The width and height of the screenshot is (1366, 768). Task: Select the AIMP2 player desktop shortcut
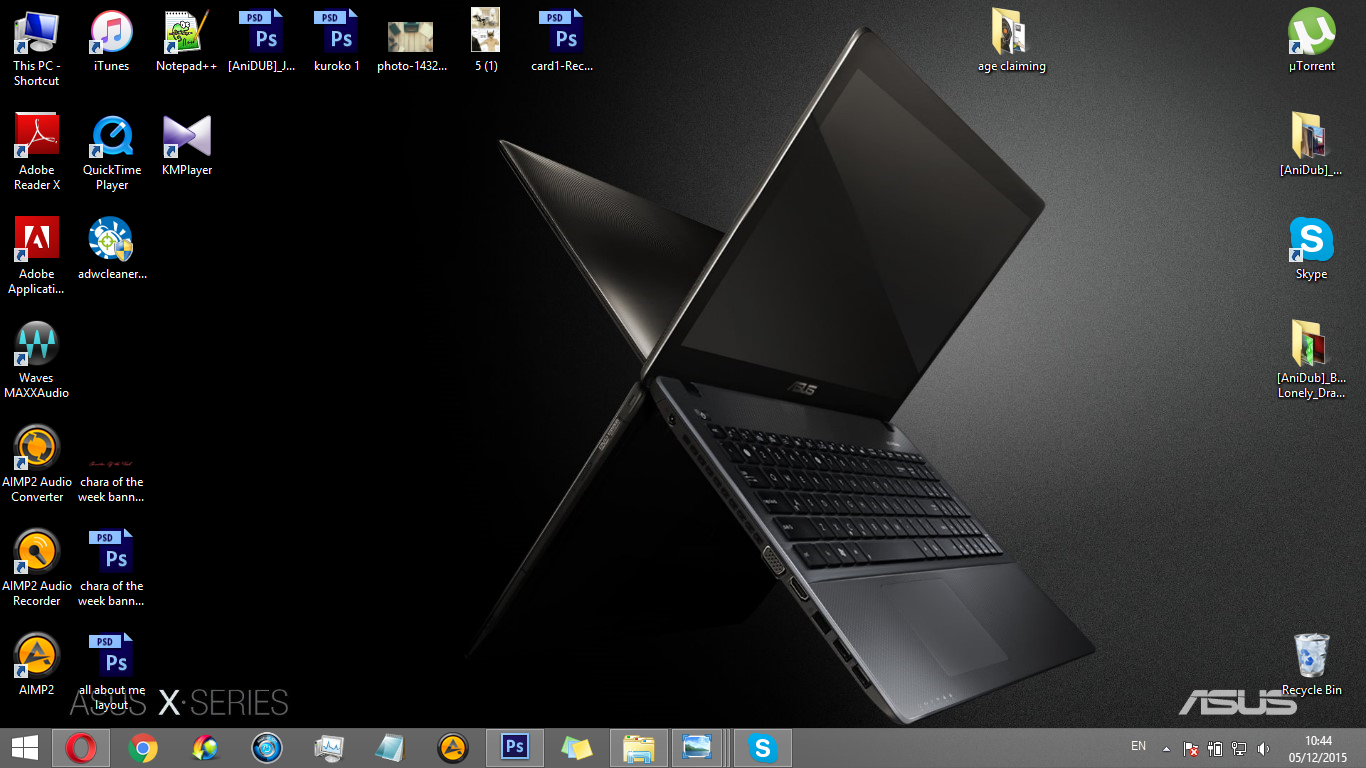pos(37,665)
